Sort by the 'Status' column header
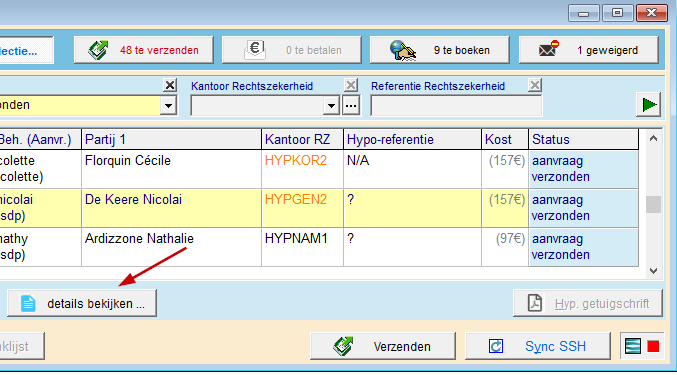This screenshot has height=375, width=677. 583,139
